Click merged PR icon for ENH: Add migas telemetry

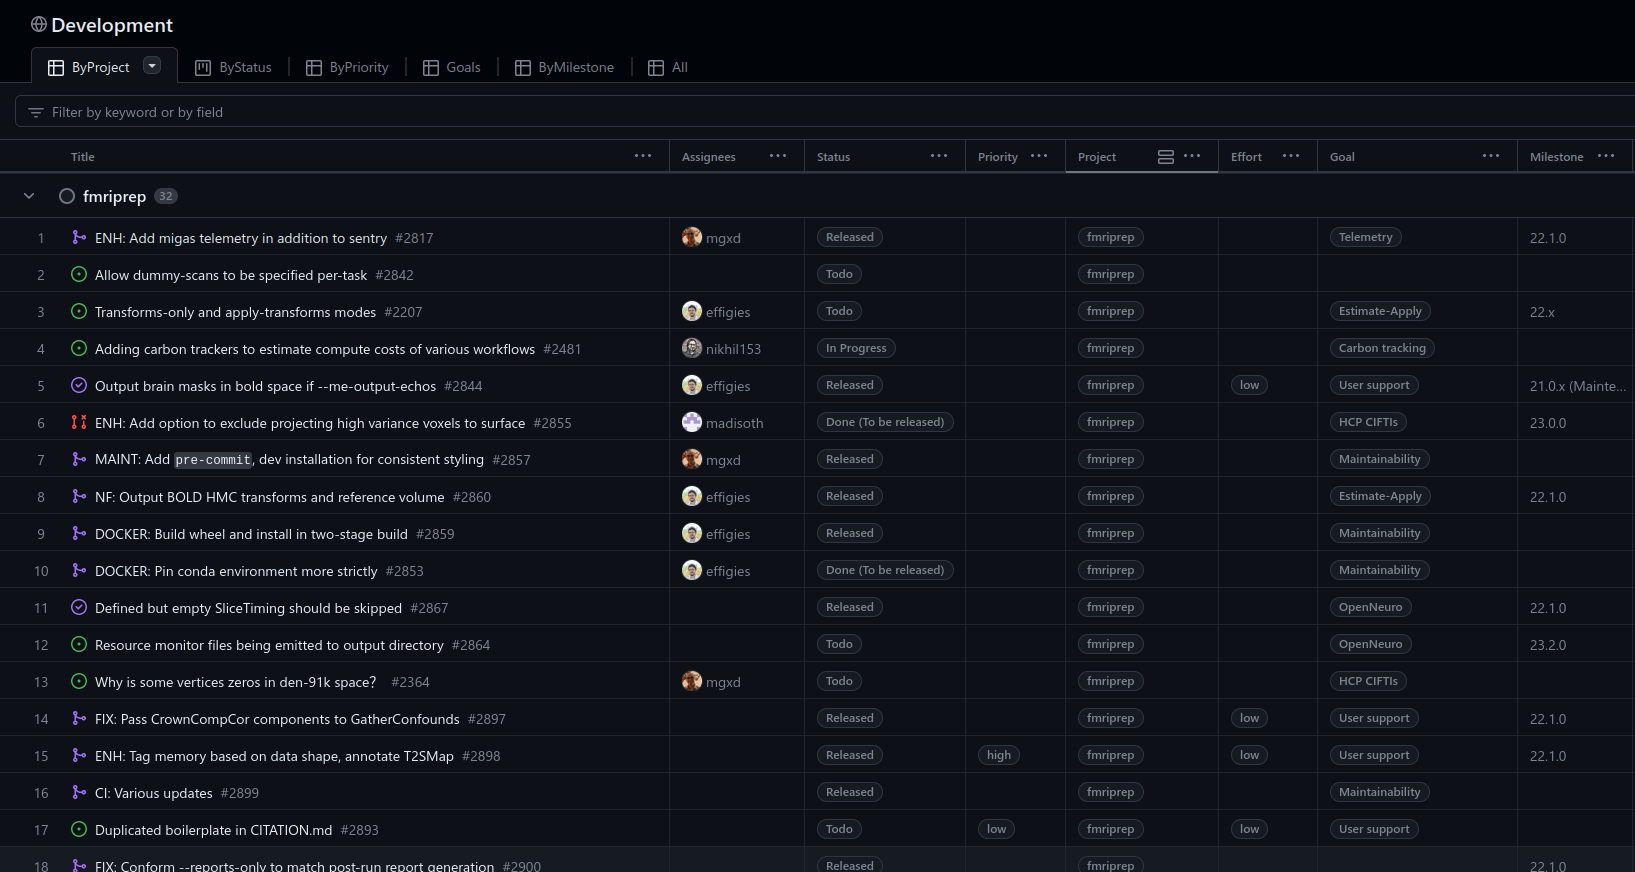[79, 237]
